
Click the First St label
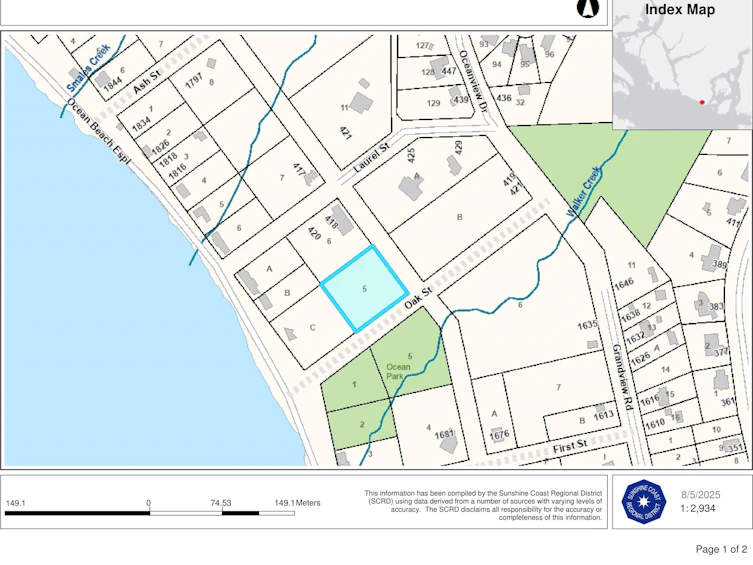pos(570,447)
